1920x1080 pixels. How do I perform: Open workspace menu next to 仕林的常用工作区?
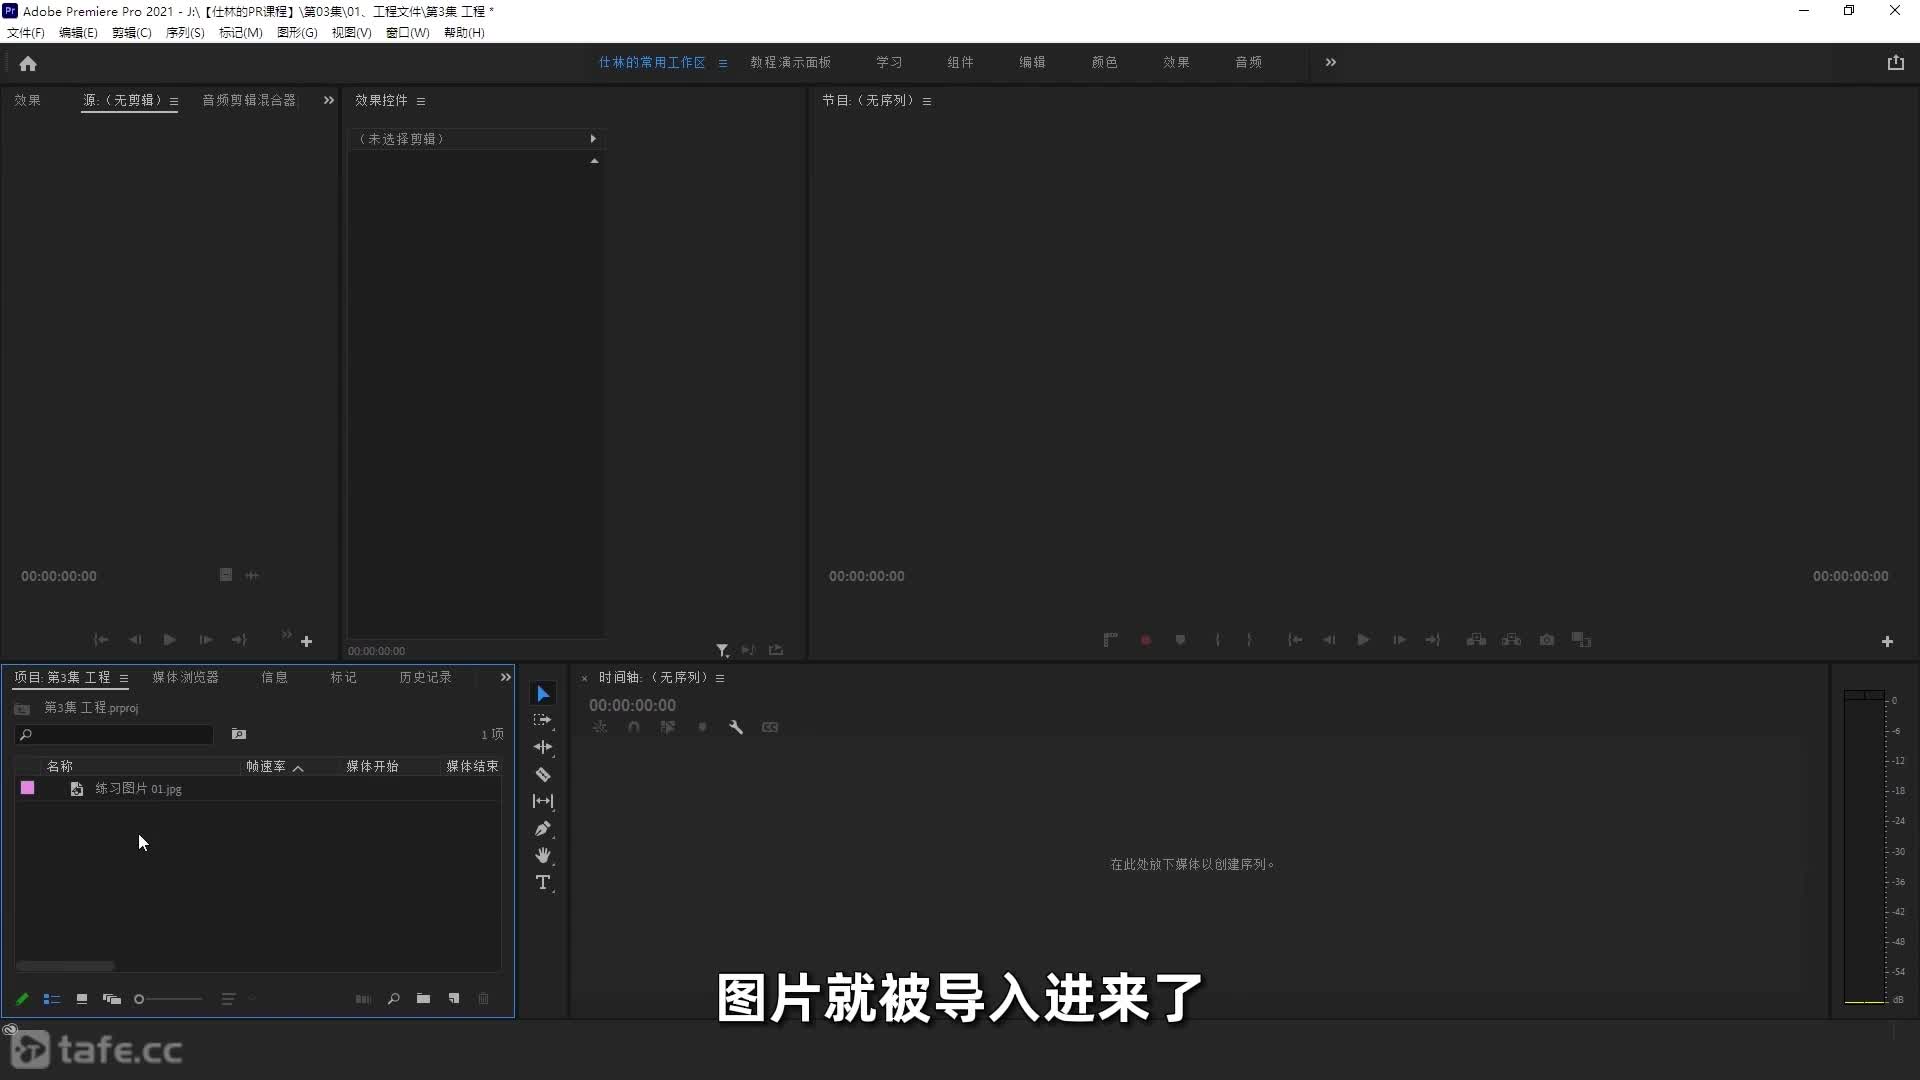click(723, 63)
